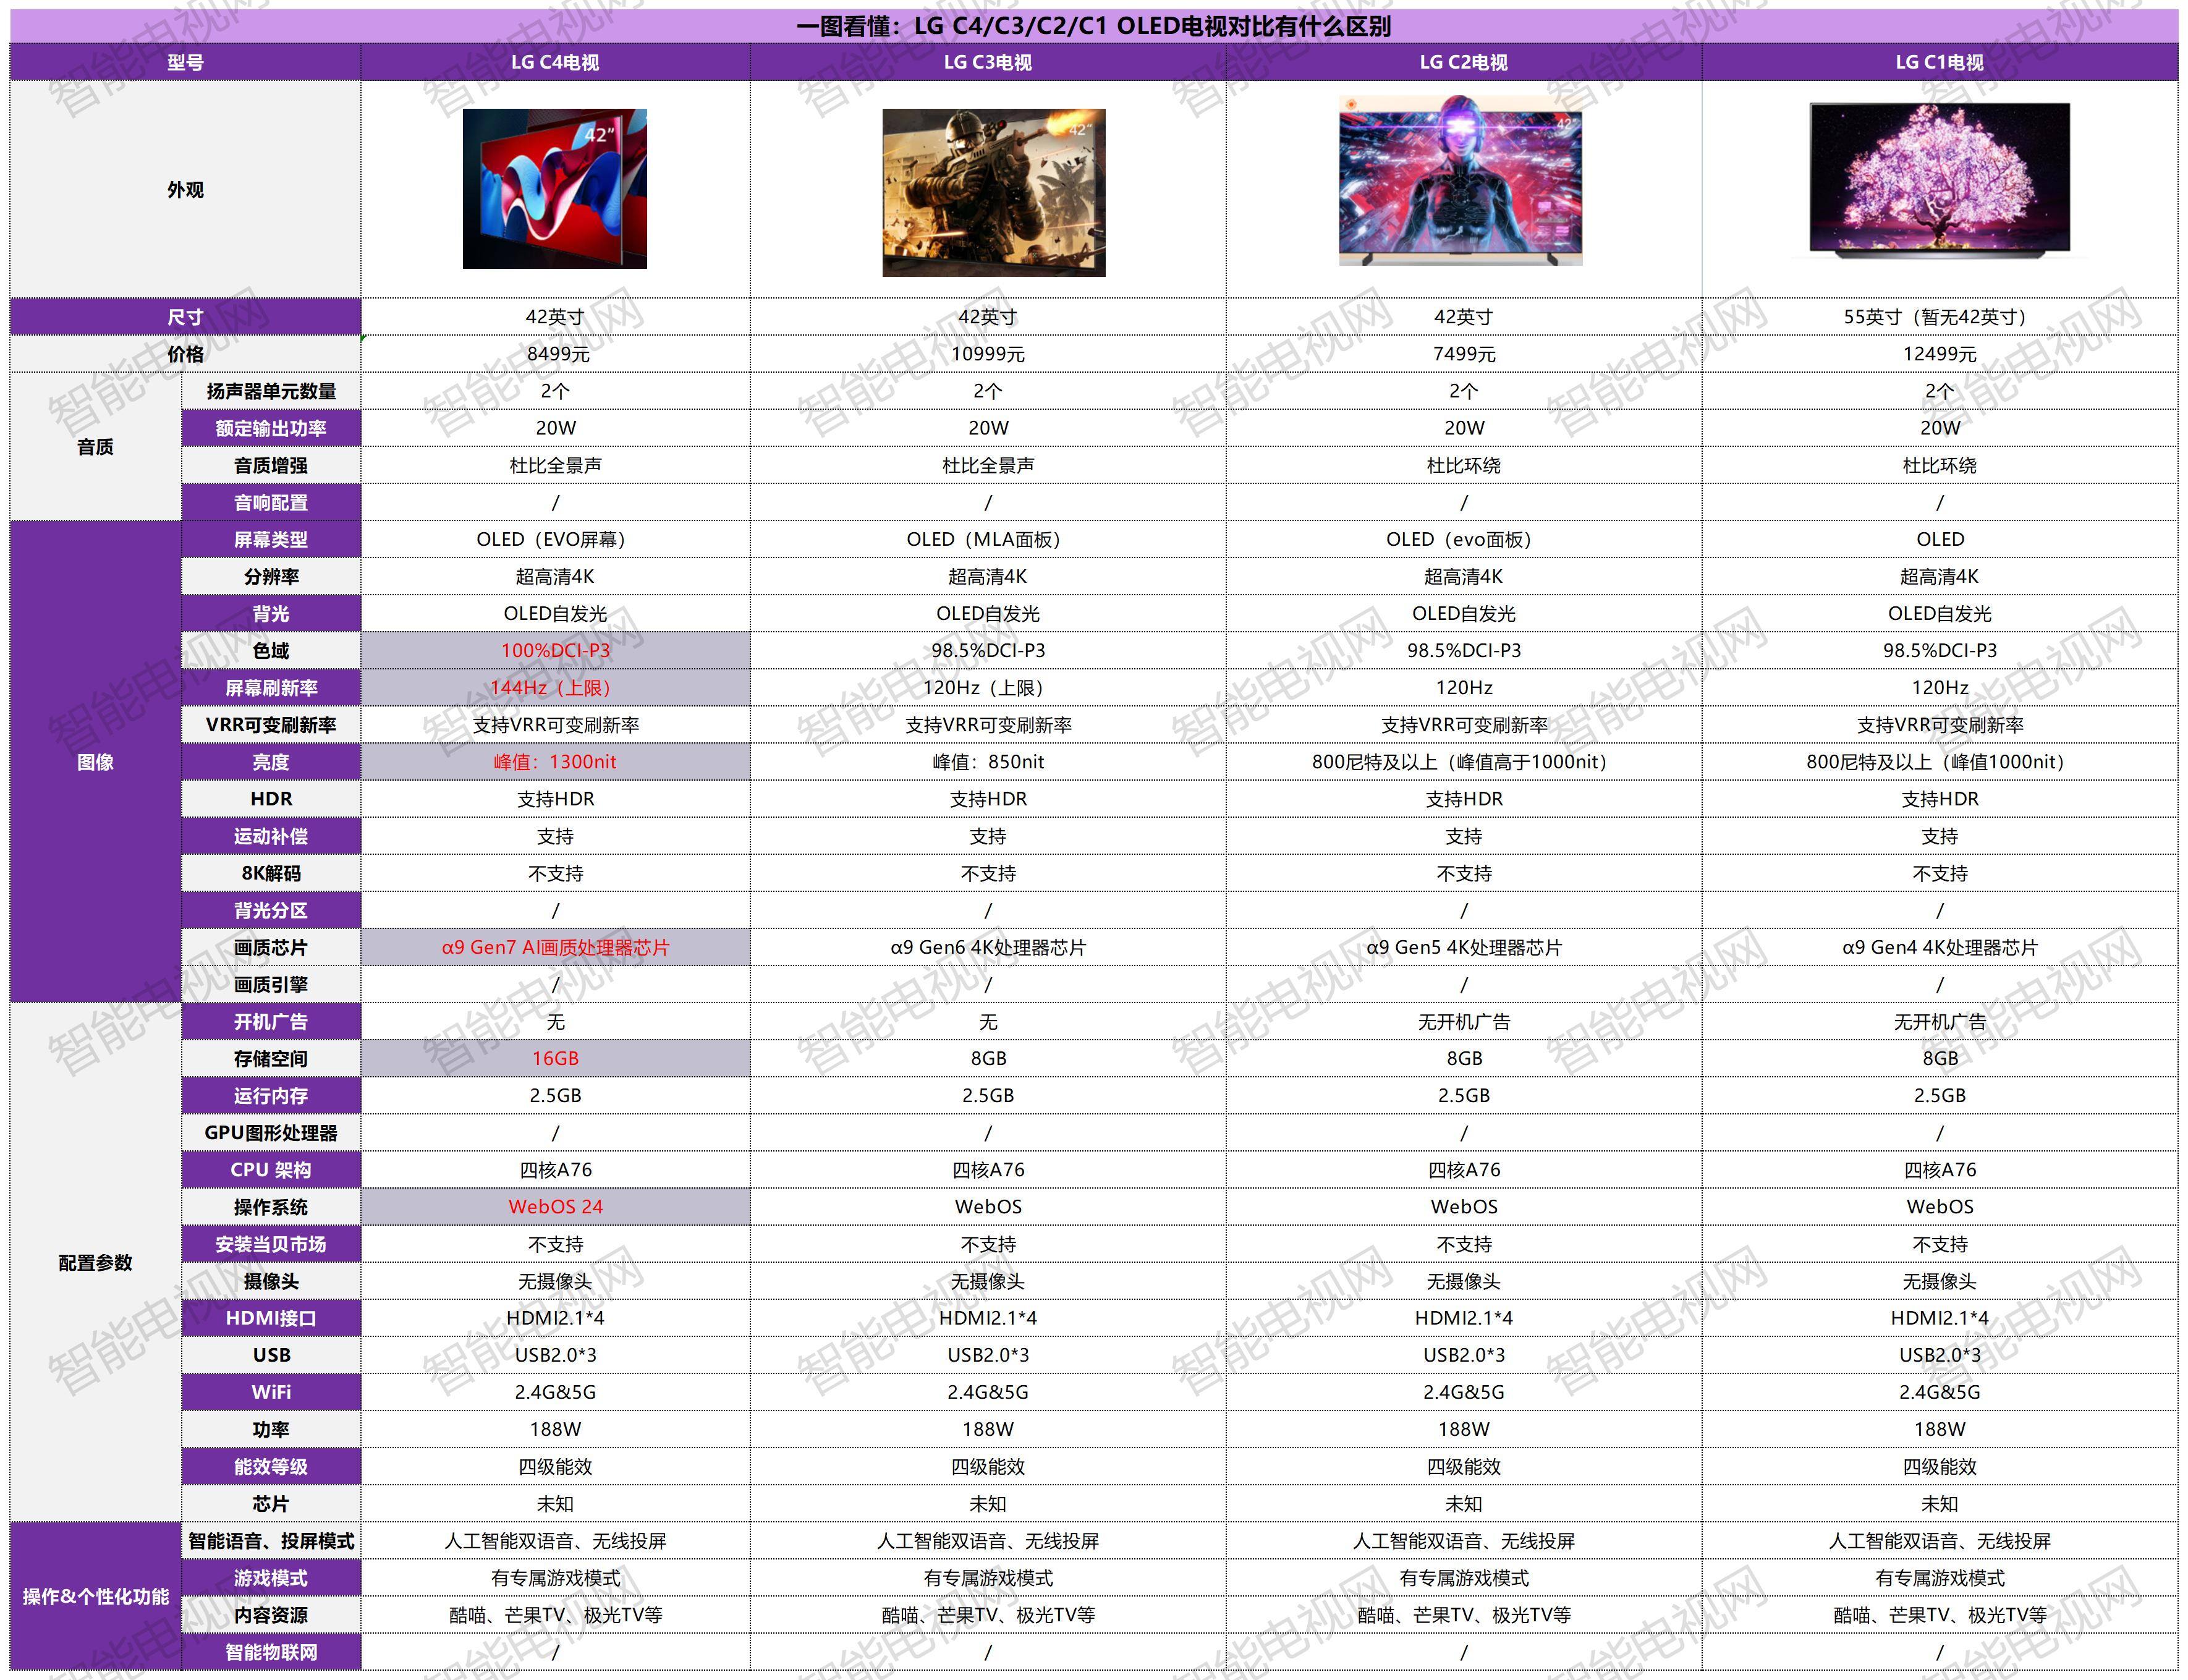Screen dimensions: 2188x1680
Task: Click the 画质引擎 row label
Action: [x=271, y=984]
